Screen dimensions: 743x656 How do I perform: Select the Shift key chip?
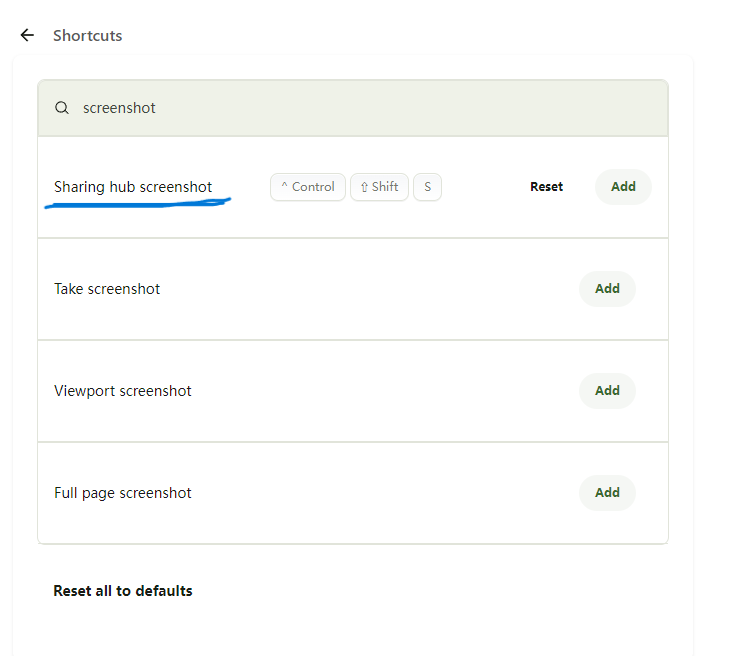(379, 187)
